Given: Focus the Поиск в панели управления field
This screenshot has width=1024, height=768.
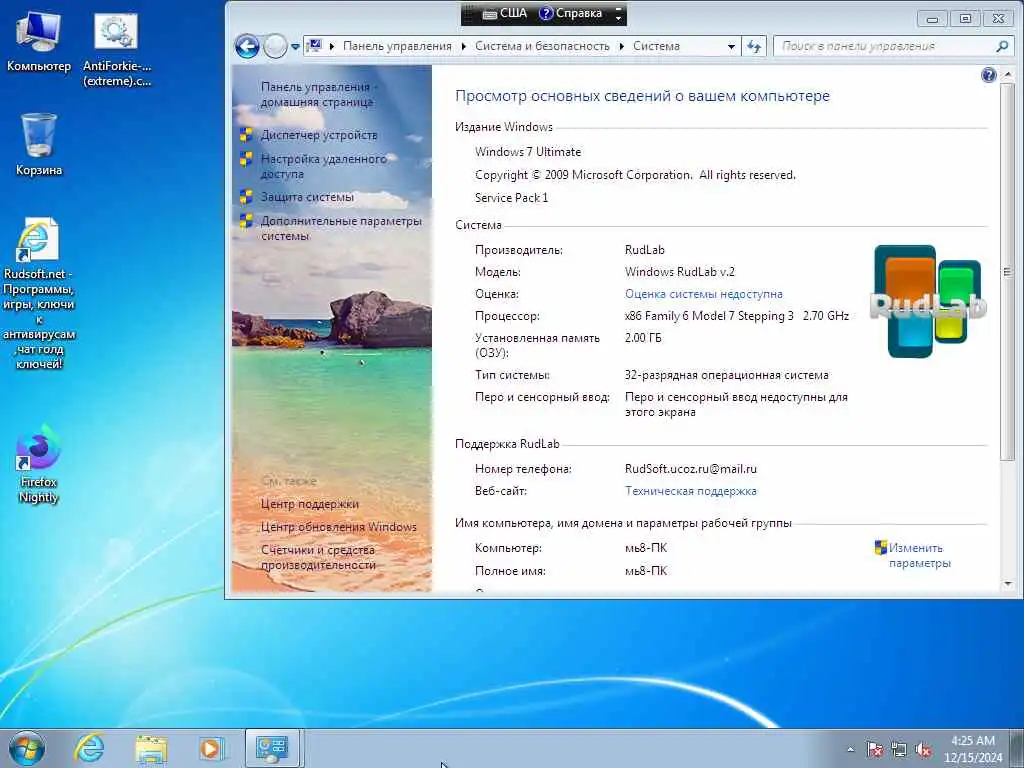Looking at the screenshot, I should (885, 46).
